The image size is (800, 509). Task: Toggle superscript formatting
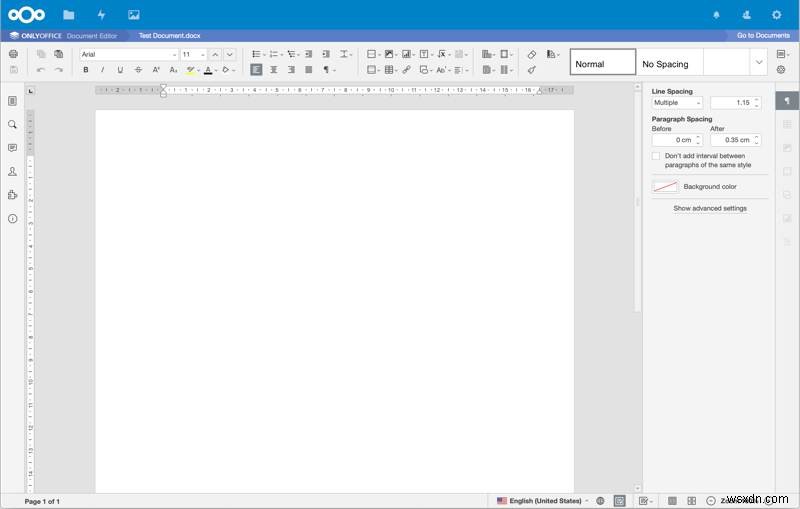pos(156,70)
